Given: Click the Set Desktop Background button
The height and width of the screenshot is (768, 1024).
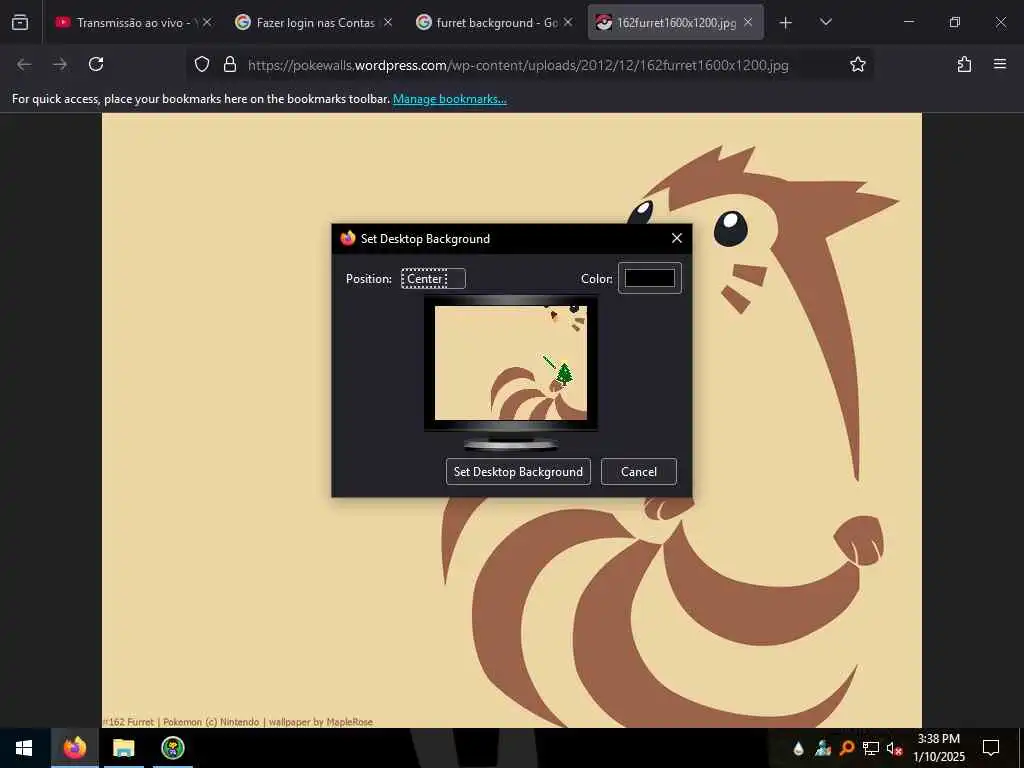Looking at the screenshot, I should pos(518,472).
